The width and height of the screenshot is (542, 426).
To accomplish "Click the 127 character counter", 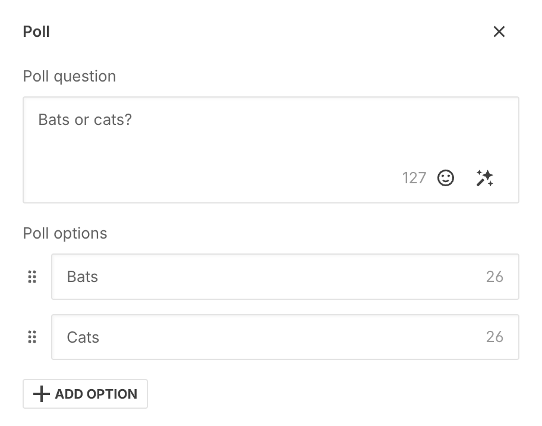I will coord(414,178).
